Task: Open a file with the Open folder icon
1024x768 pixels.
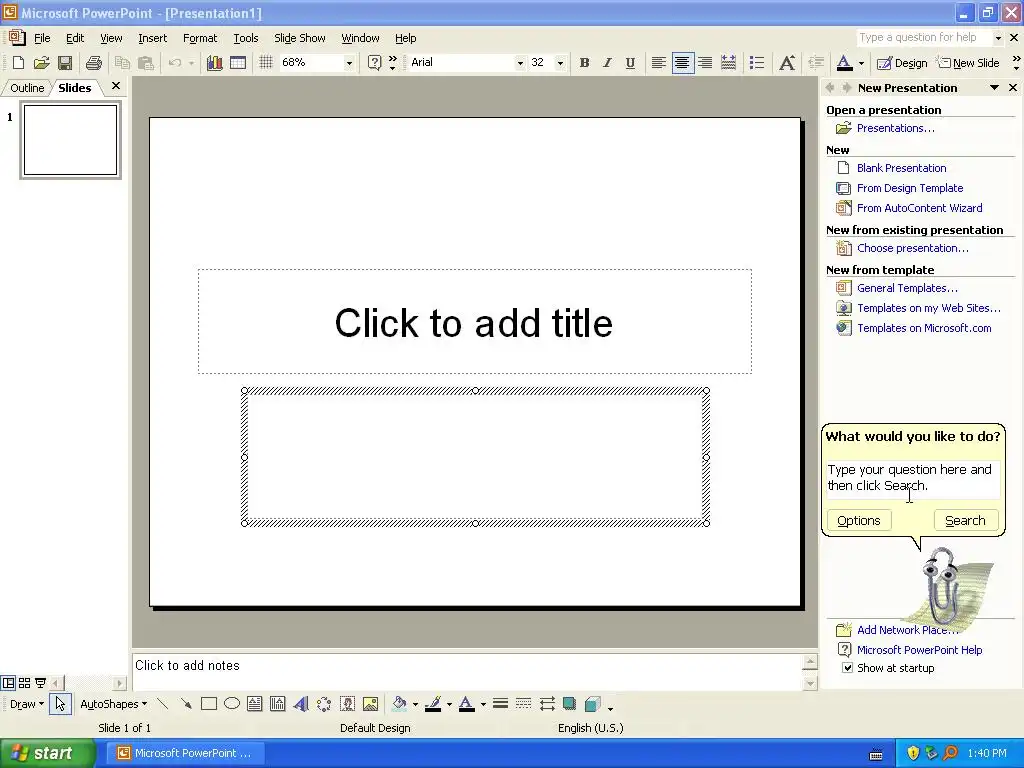Action: tap(41, 63)
